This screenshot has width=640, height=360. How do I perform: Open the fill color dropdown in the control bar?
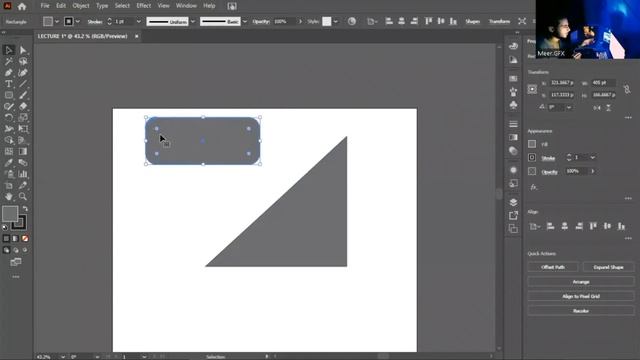coord(57,22)
